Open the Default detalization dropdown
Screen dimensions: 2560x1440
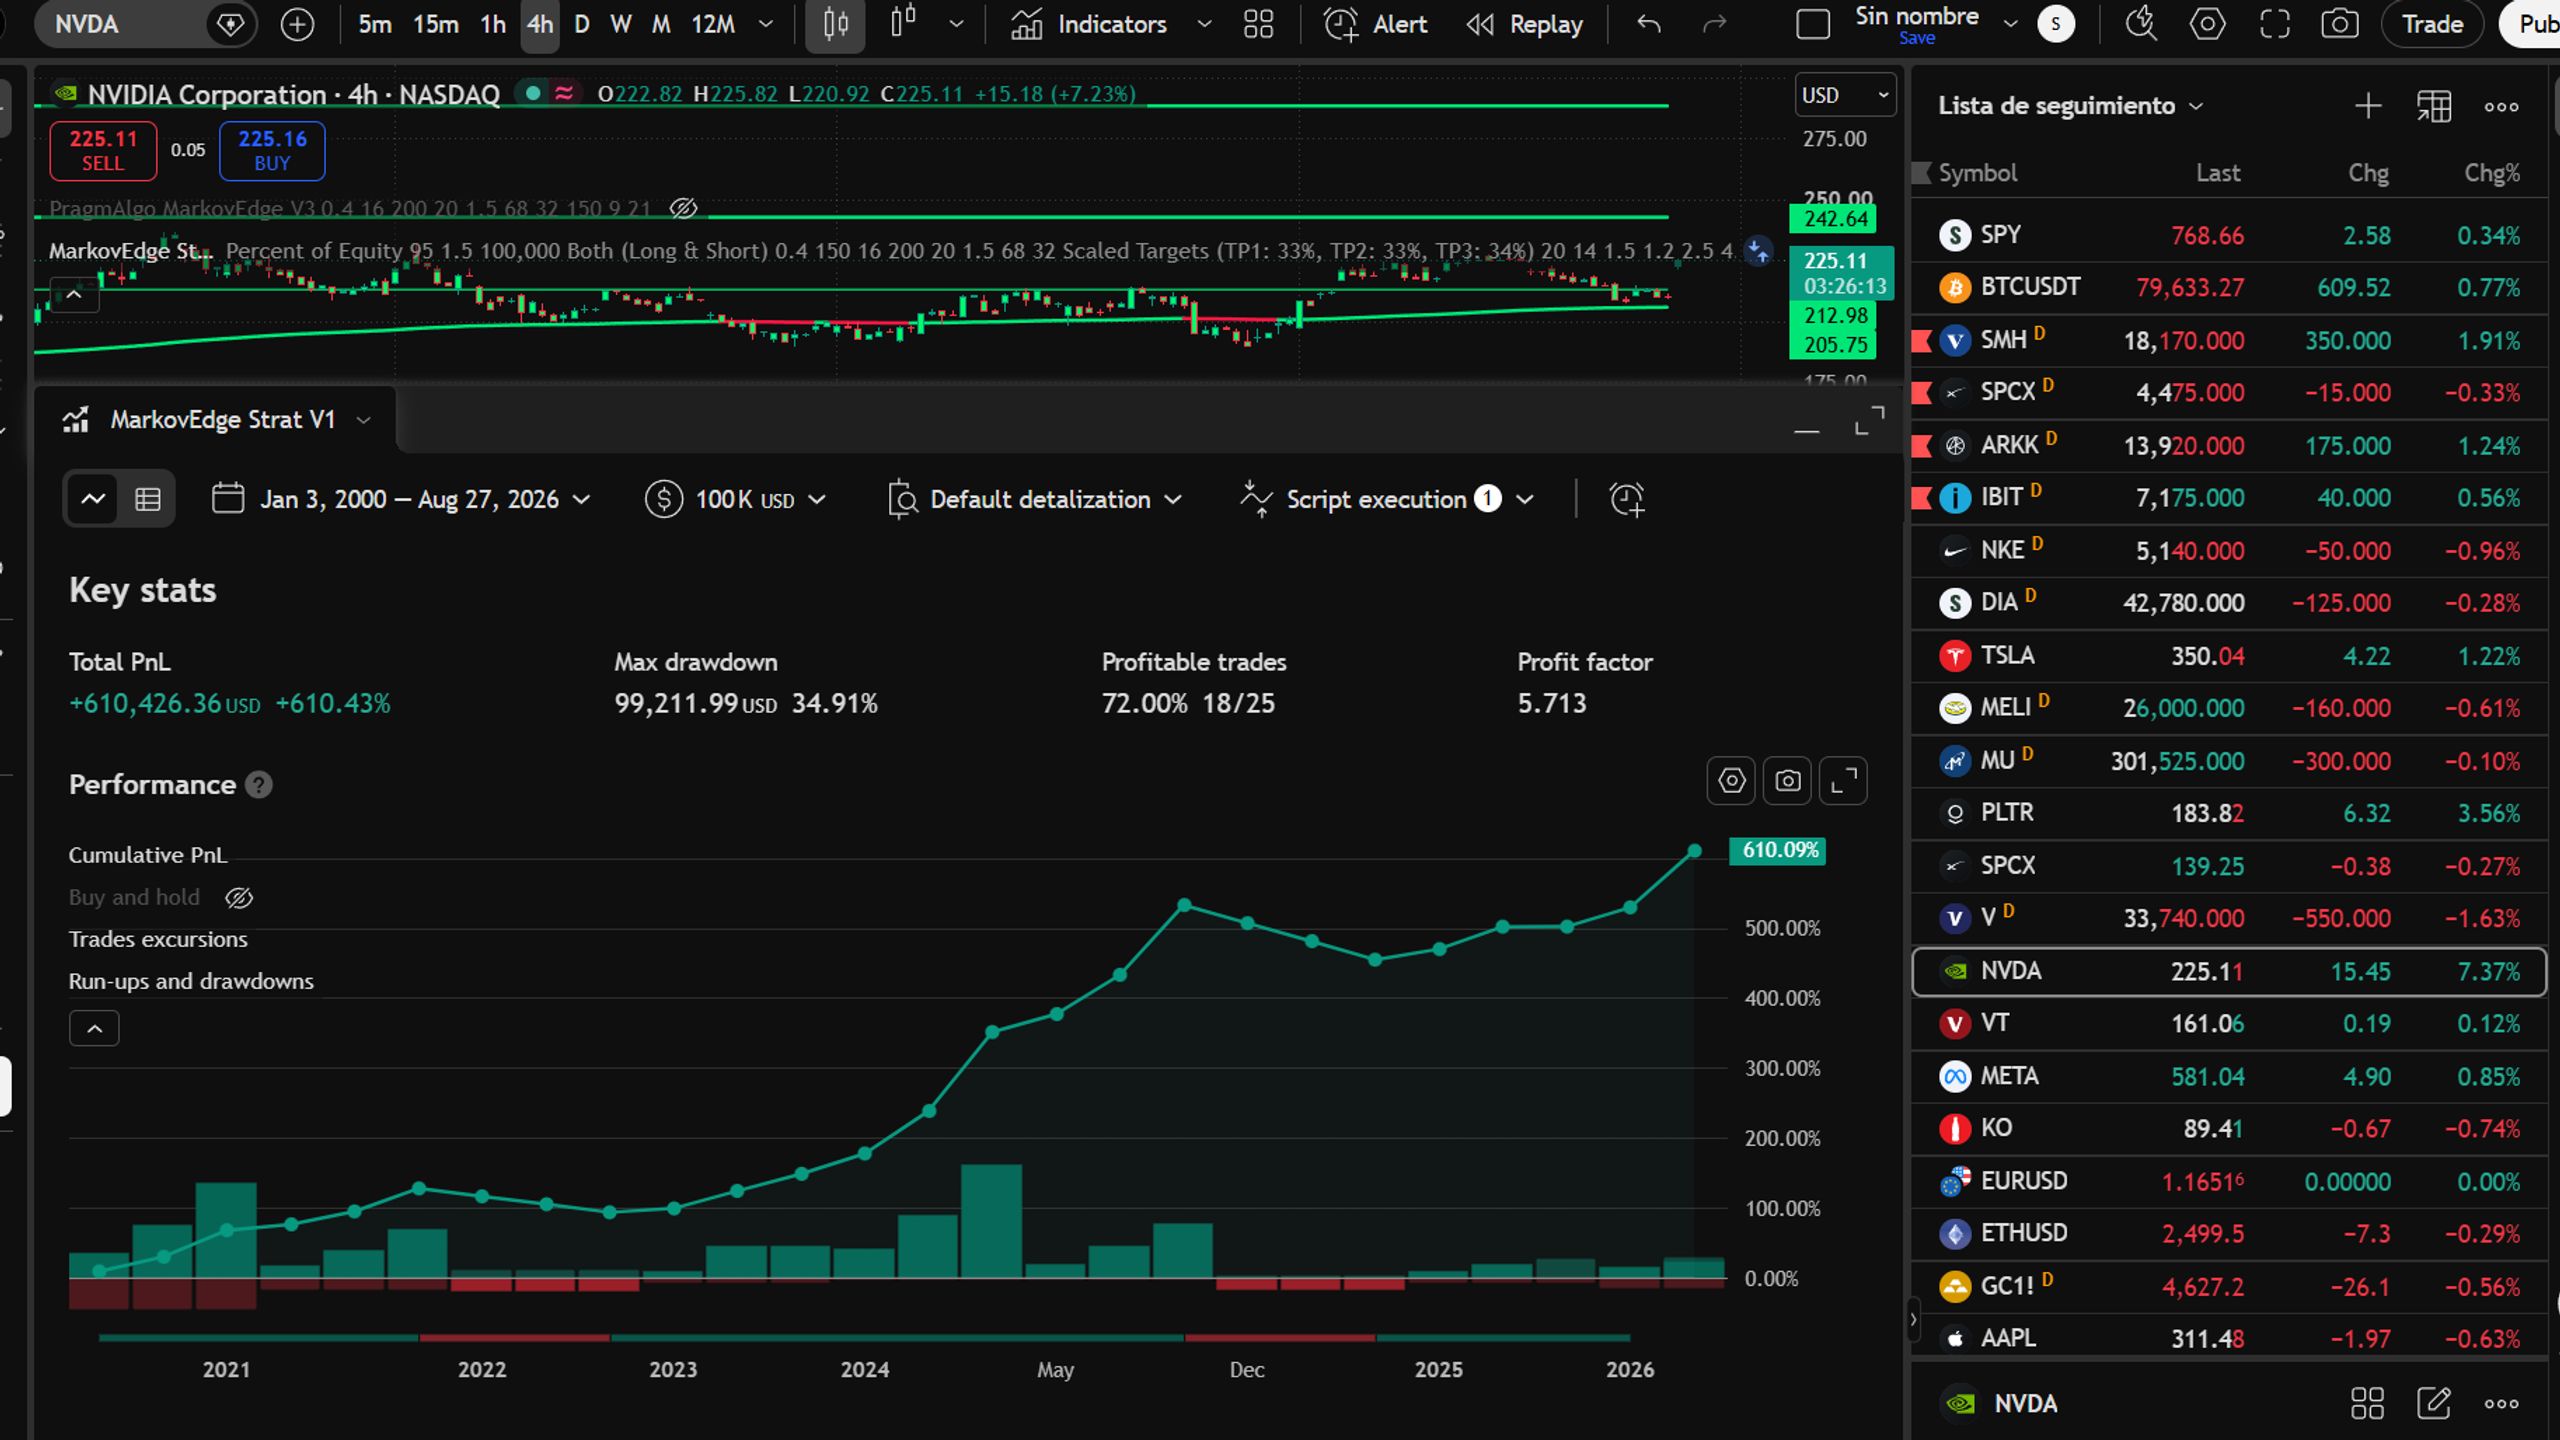click(x=1034, y=499)
